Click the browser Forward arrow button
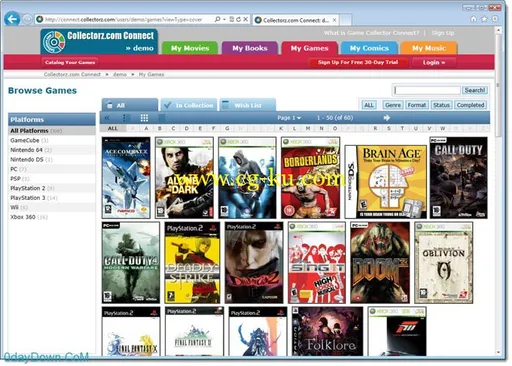The image size is (512, 366). 27,19
